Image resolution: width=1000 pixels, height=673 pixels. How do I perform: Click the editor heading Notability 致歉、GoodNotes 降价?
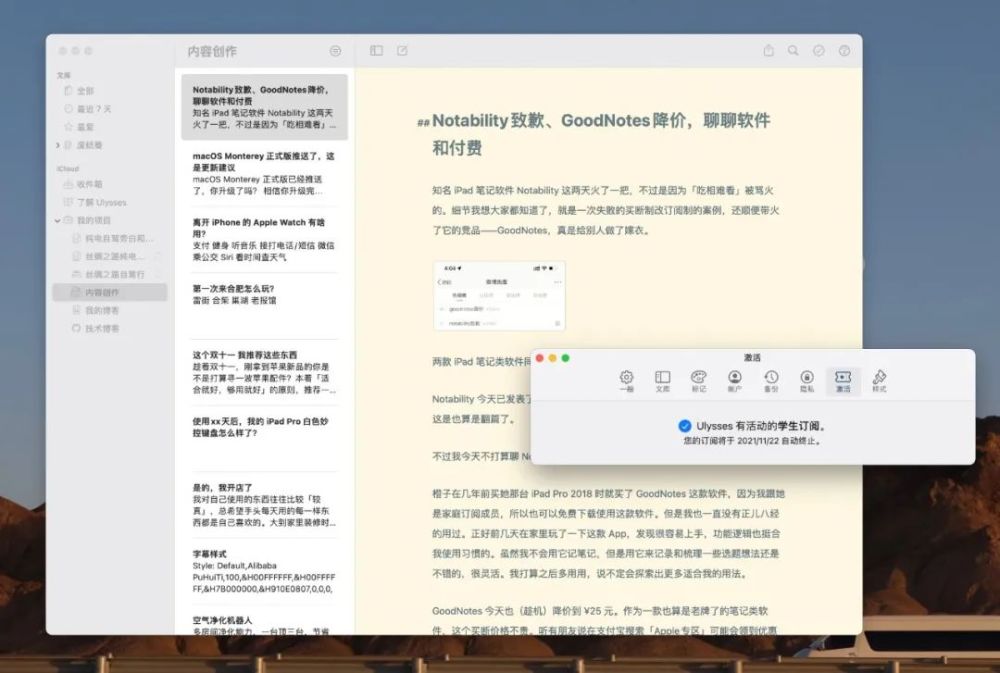(601, 133)
